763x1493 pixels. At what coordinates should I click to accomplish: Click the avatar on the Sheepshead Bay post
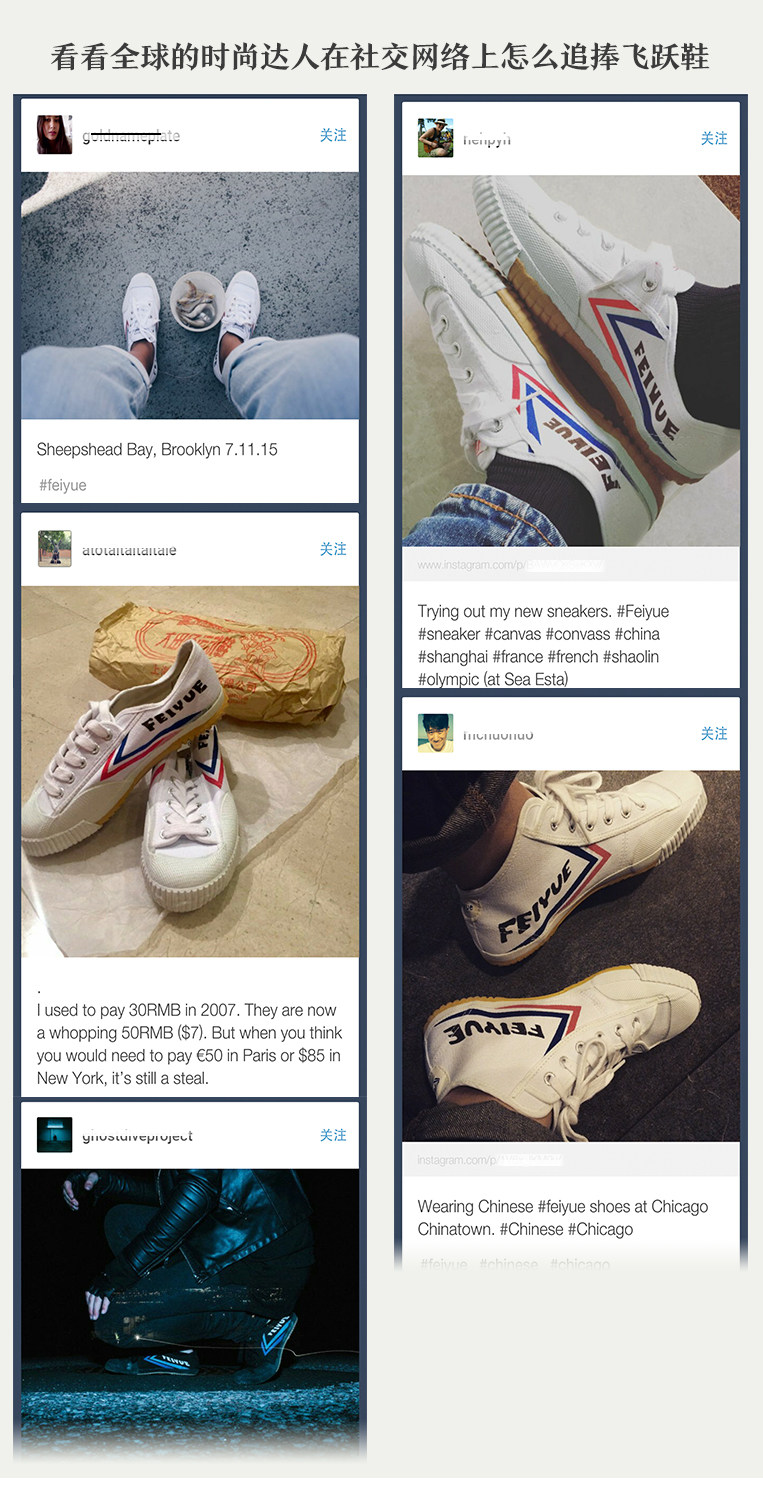tap(54, 134)
